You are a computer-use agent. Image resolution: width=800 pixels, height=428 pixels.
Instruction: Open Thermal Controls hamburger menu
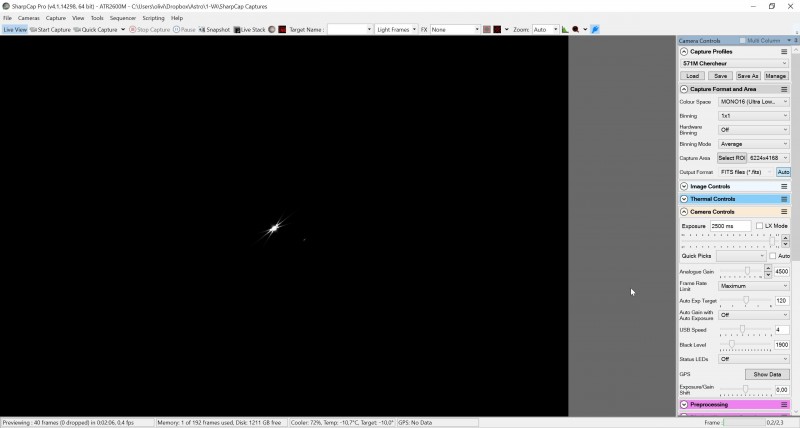[784, 199]
